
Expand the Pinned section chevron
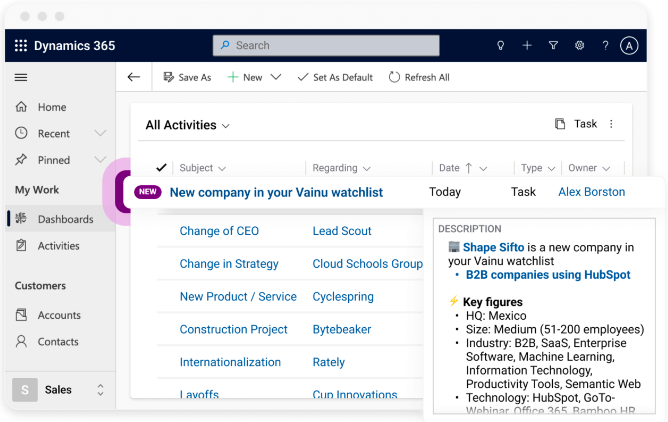click(x=101, y=160)
